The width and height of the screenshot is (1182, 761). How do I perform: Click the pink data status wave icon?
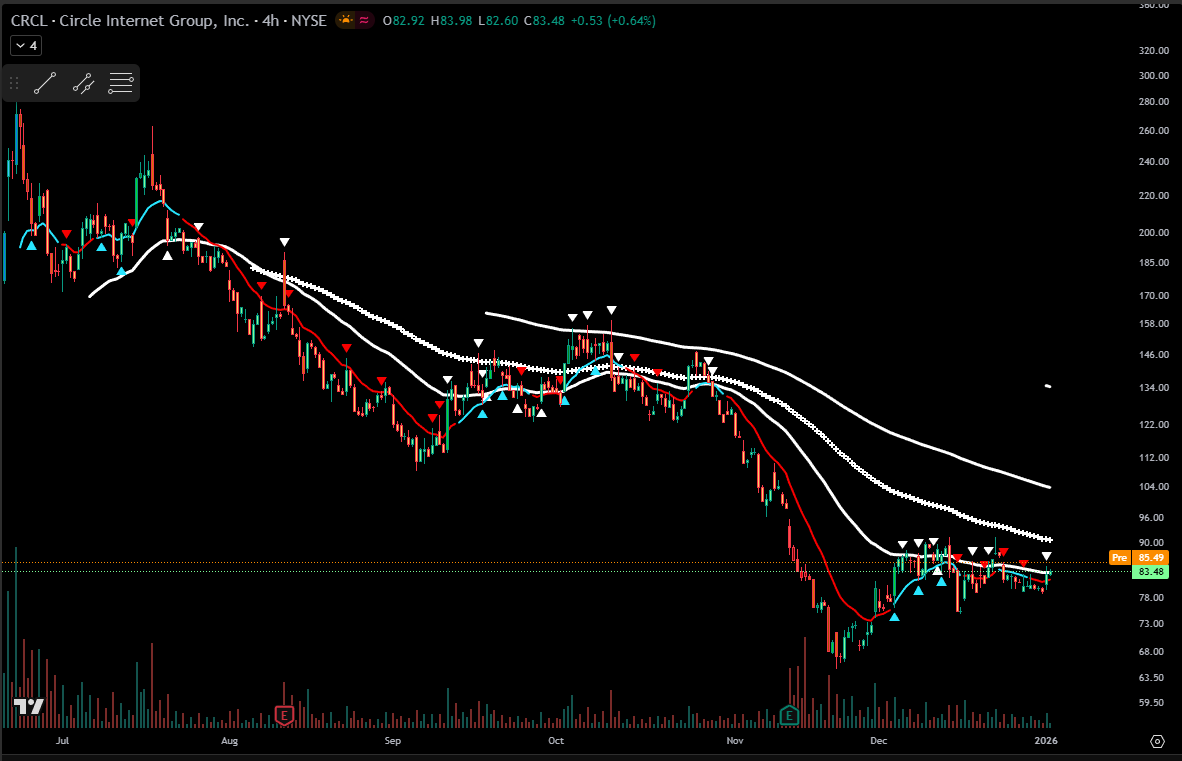point(364,20)
